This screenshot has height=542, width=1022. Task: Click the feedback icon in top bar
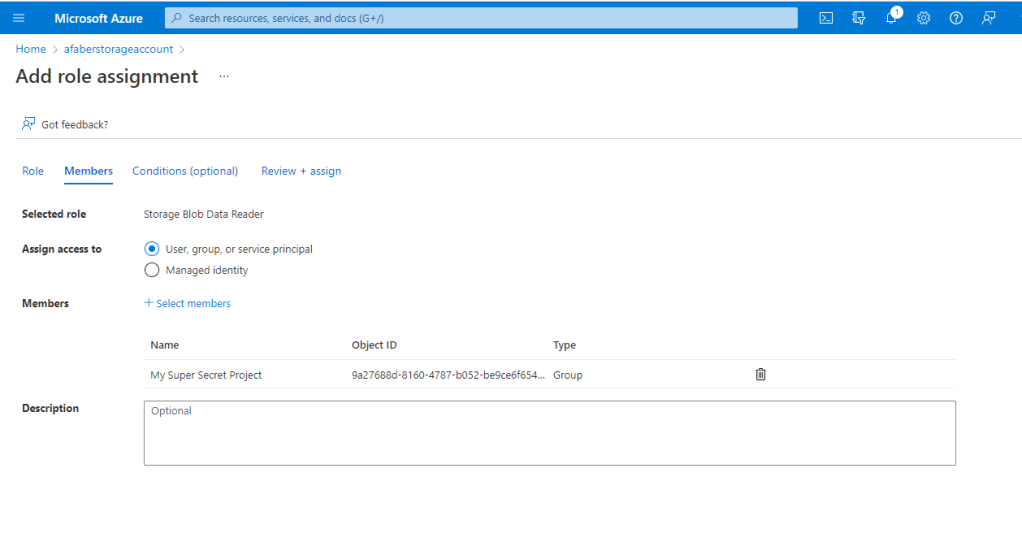point(988,18)
